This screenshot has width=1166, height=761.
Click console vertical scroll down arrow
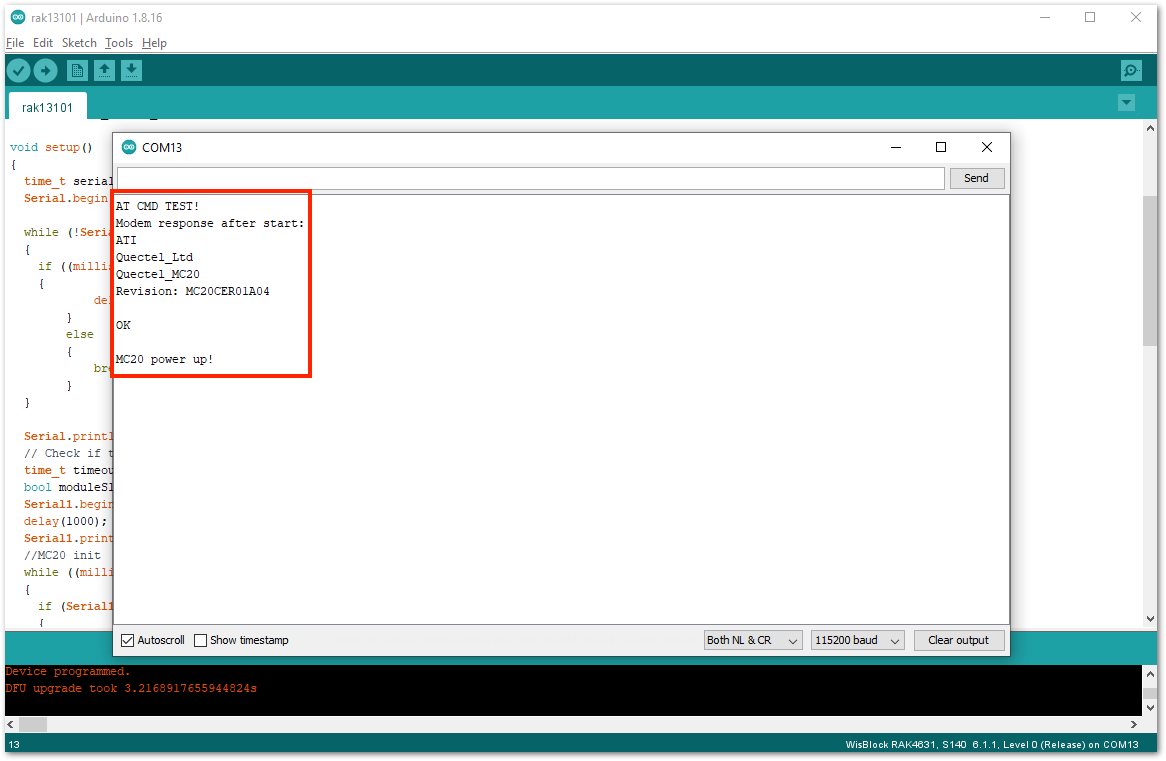click(x=1150, y=708)
